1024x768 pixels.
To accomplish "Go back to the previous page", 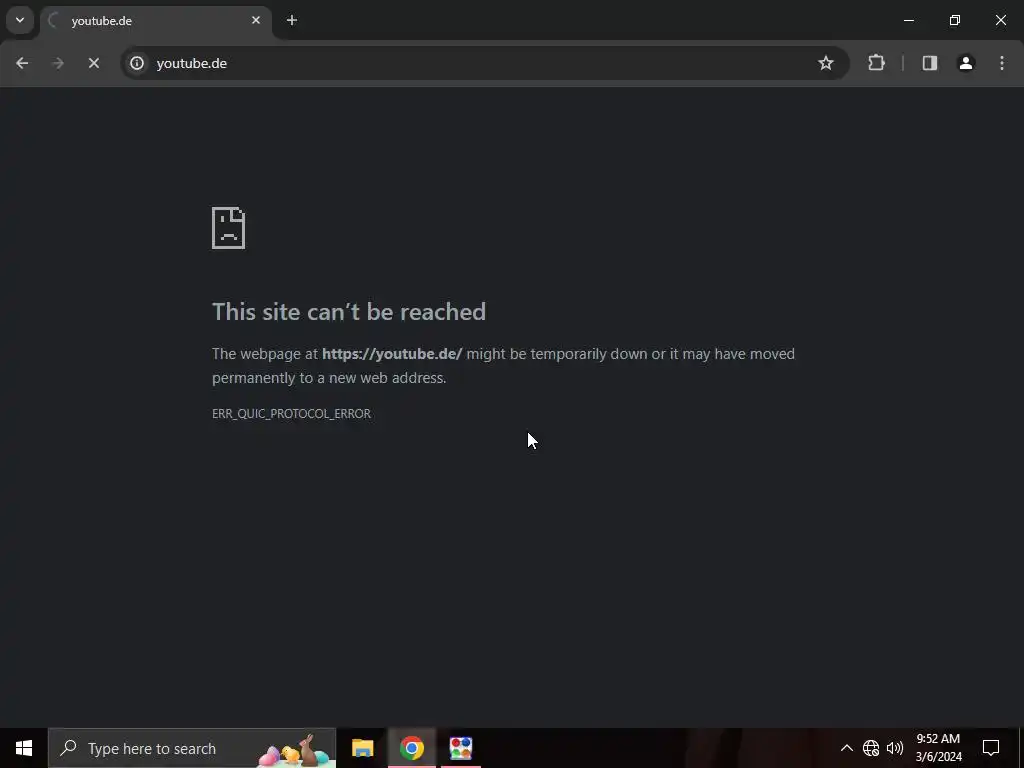I will coord(22,63).
